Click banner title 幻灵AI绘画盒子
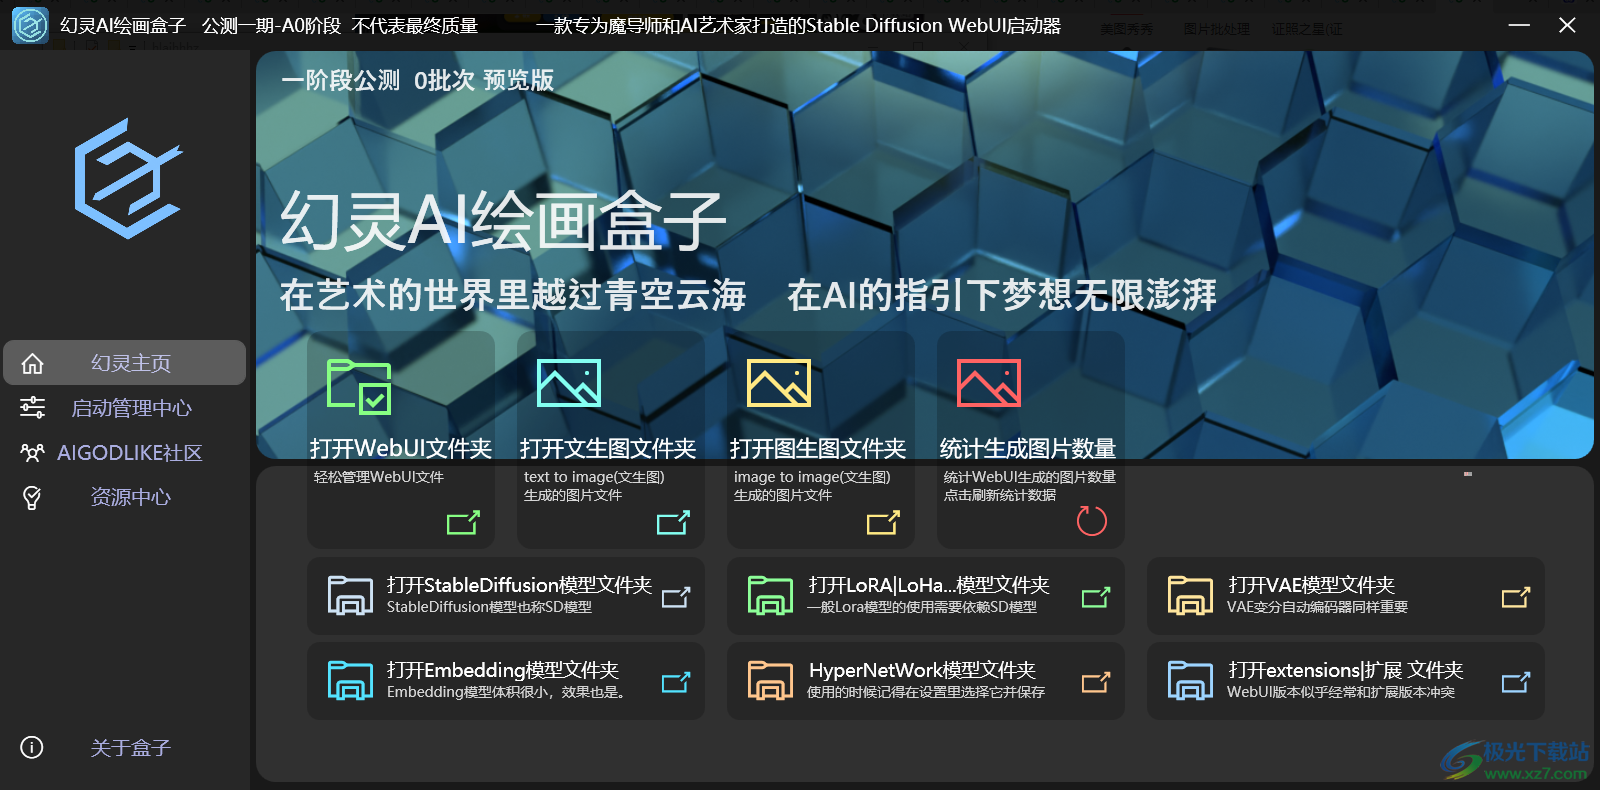The image size is (1600, 790). (x=503, y=221)
